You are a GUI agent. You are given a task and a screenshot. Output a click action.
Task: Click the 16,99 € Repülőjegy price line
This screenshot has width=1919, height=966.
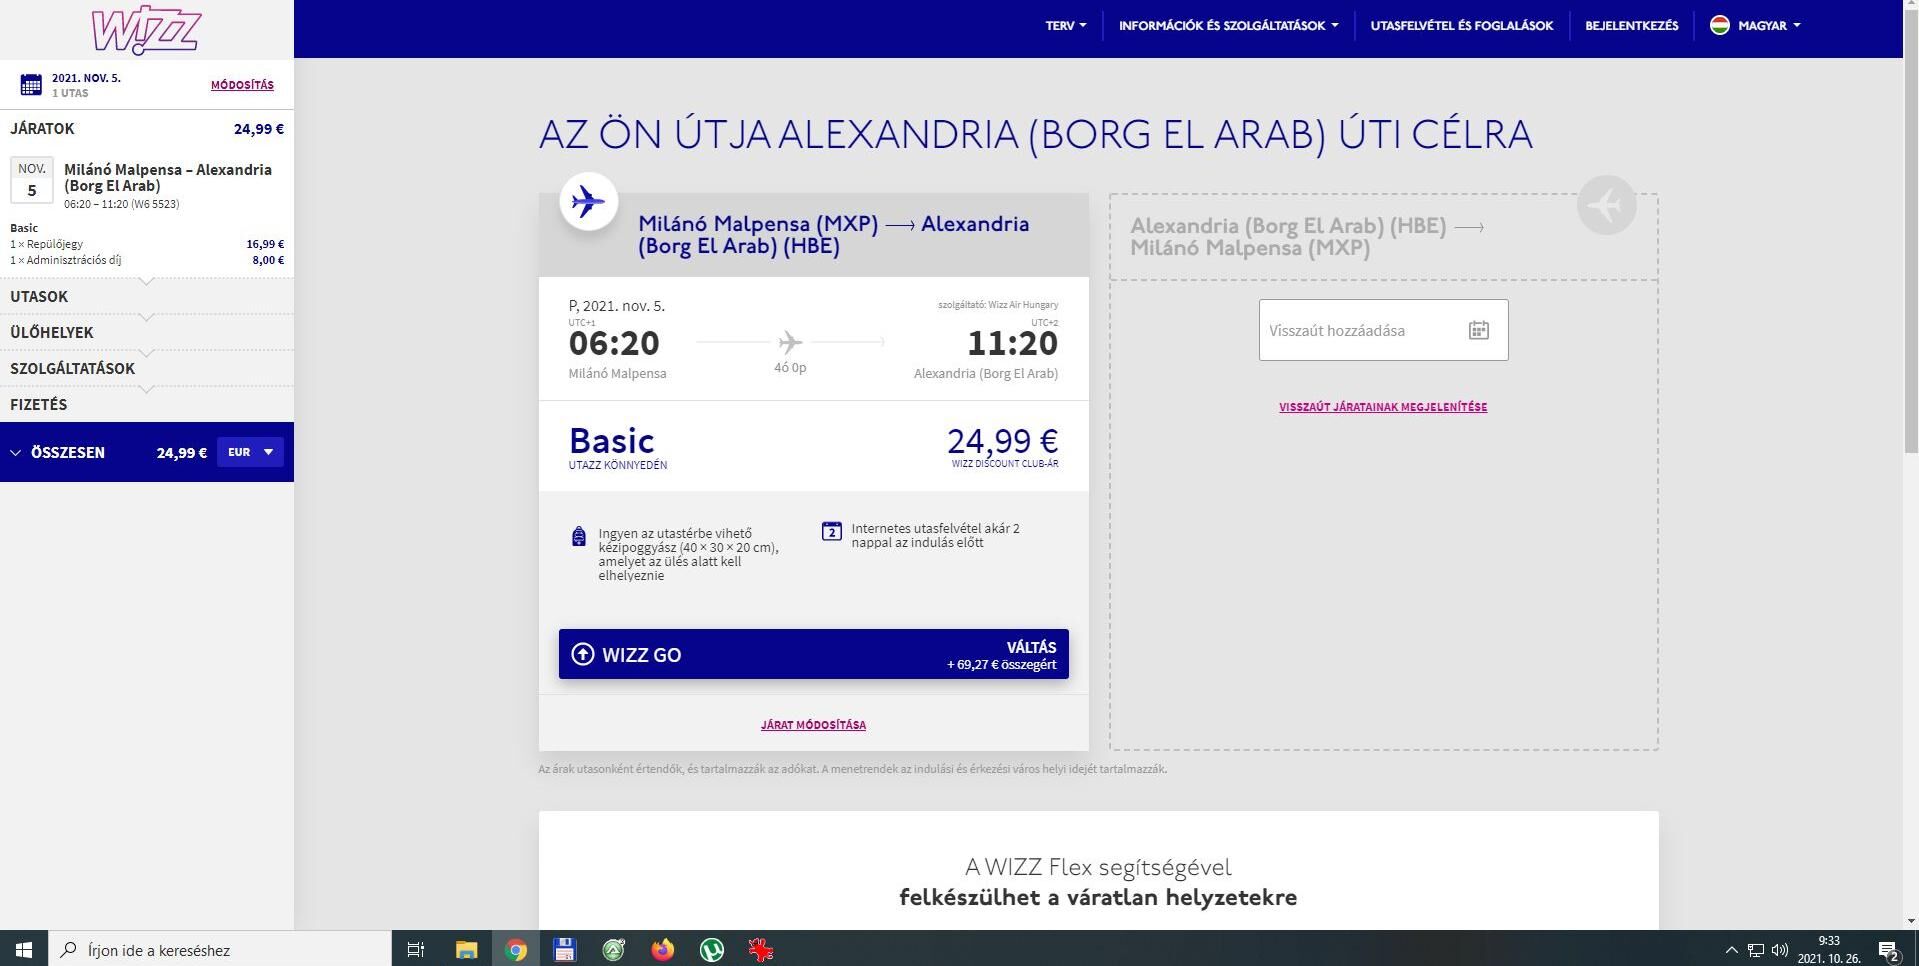[x=147, y=244]
